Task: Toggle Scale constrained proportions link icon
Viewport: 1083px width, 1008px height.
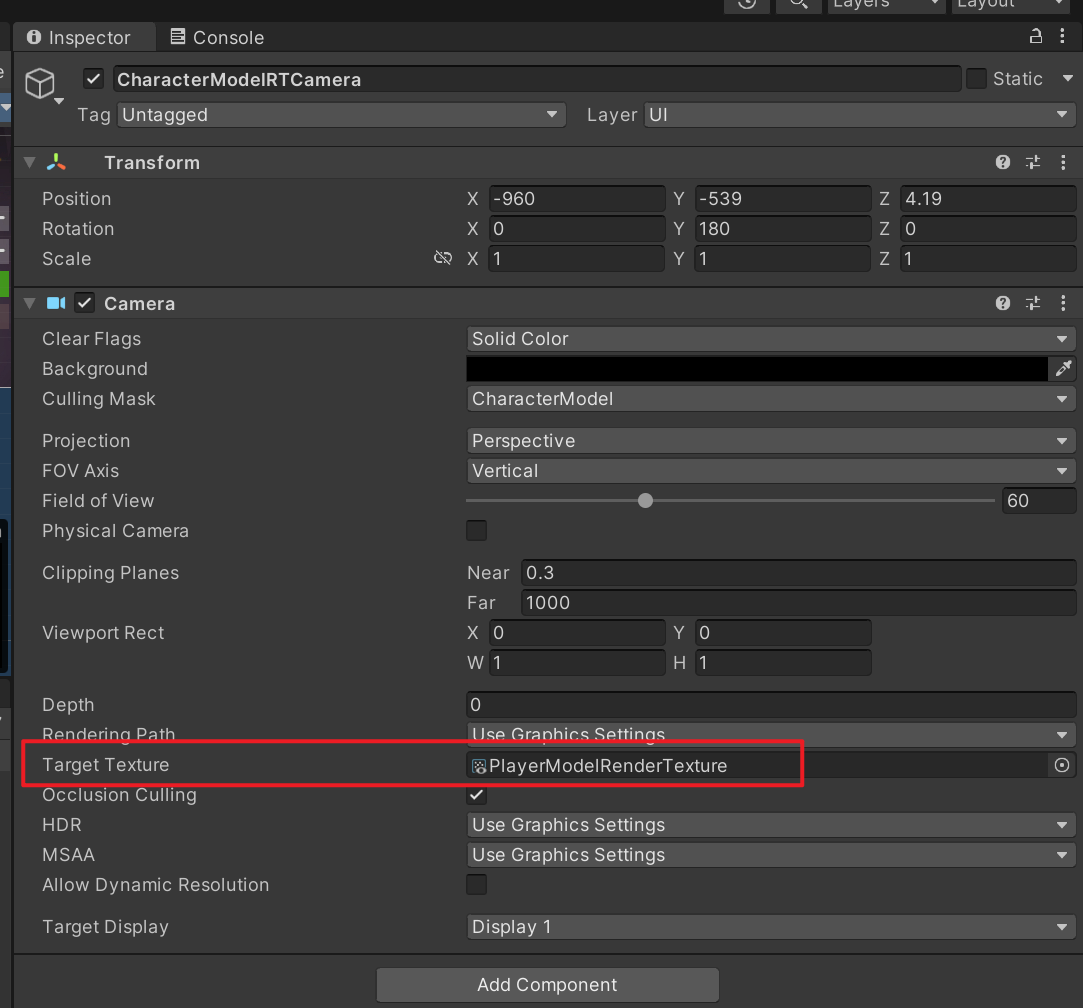Action: [x=443, y=259]
